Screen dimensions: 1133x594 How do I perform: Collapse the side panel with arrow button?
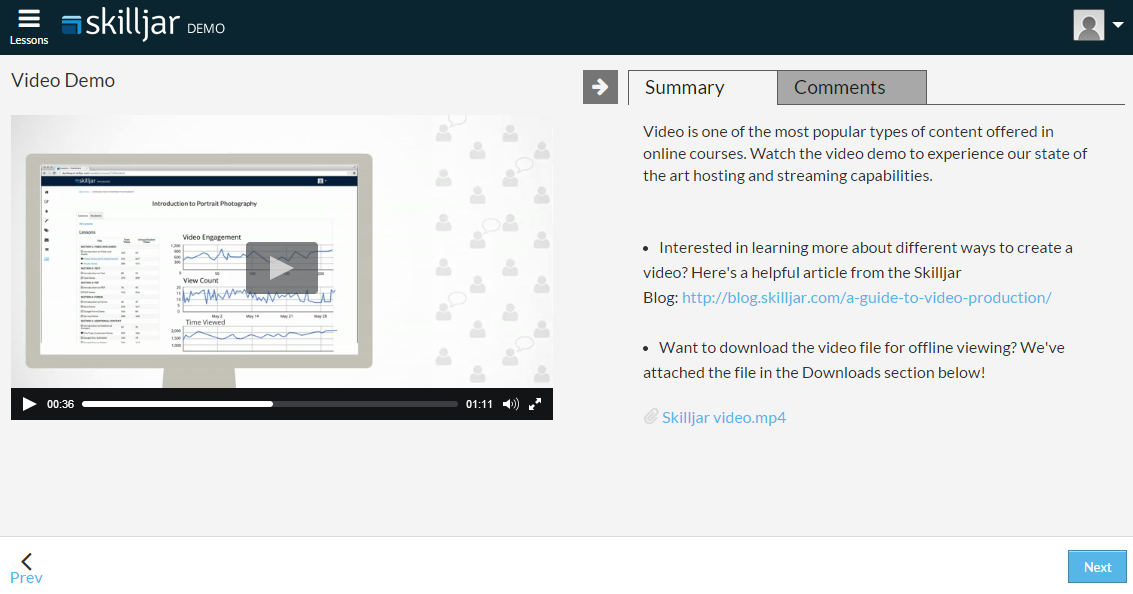600,87
